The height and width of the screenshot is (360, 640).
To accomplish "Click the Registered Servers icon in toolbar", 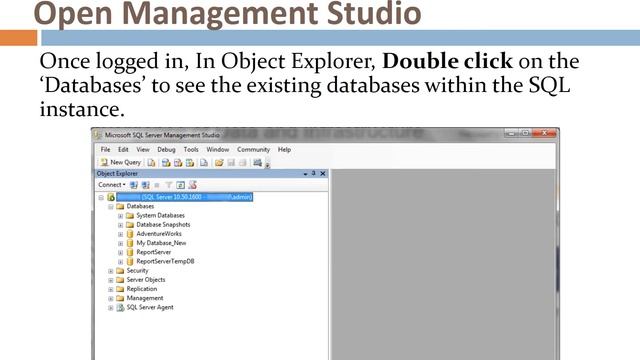I will point(257,162).
